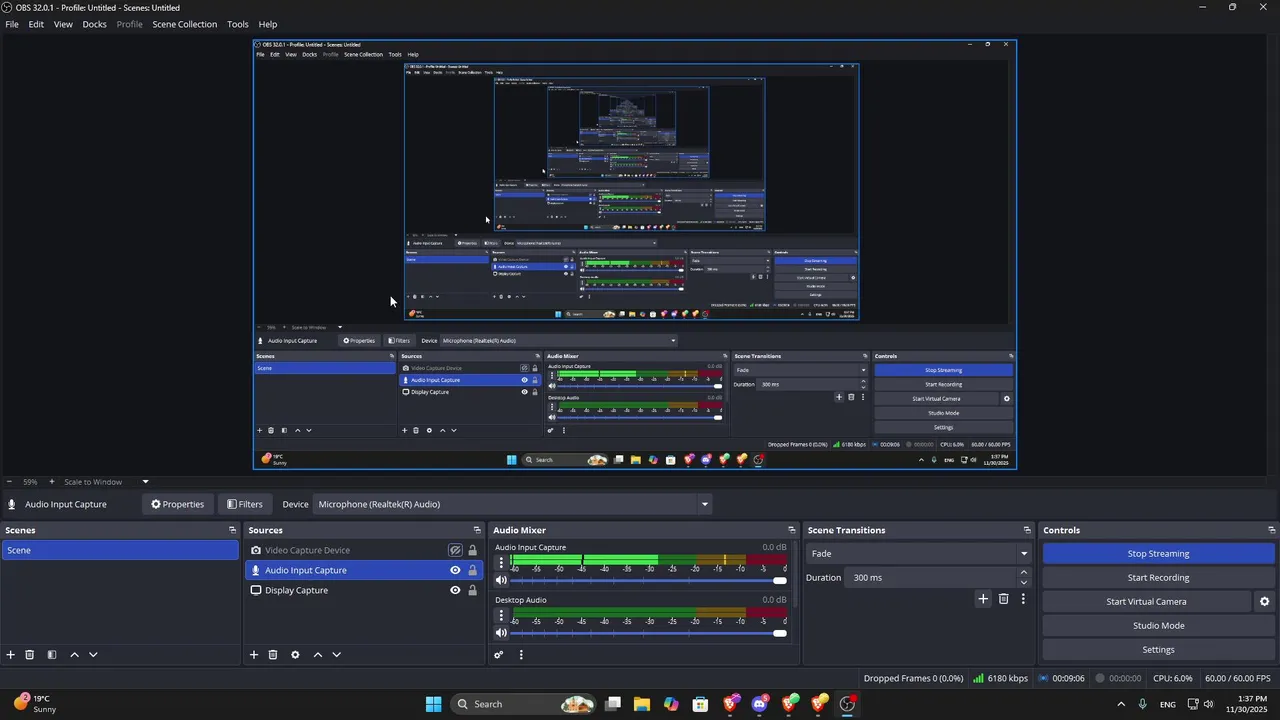Viewport: 1280px width, 720px height.
Task: Remove the selected scene with trash icon
Action: (x=30, y=655)
